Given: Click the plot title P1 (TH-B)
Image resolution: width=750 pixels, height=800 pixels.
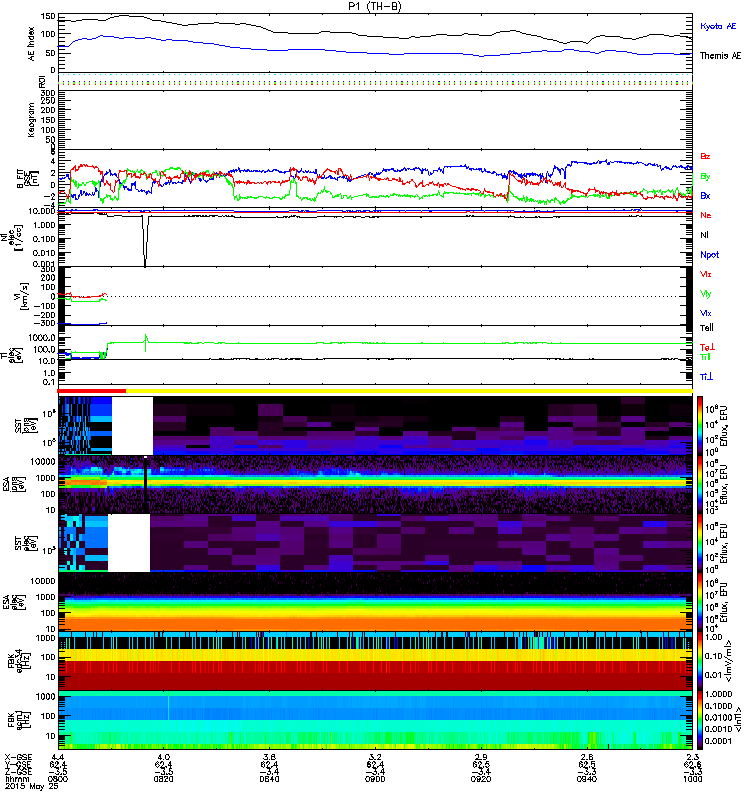Looking at the screenshot, I should [375, 6].
